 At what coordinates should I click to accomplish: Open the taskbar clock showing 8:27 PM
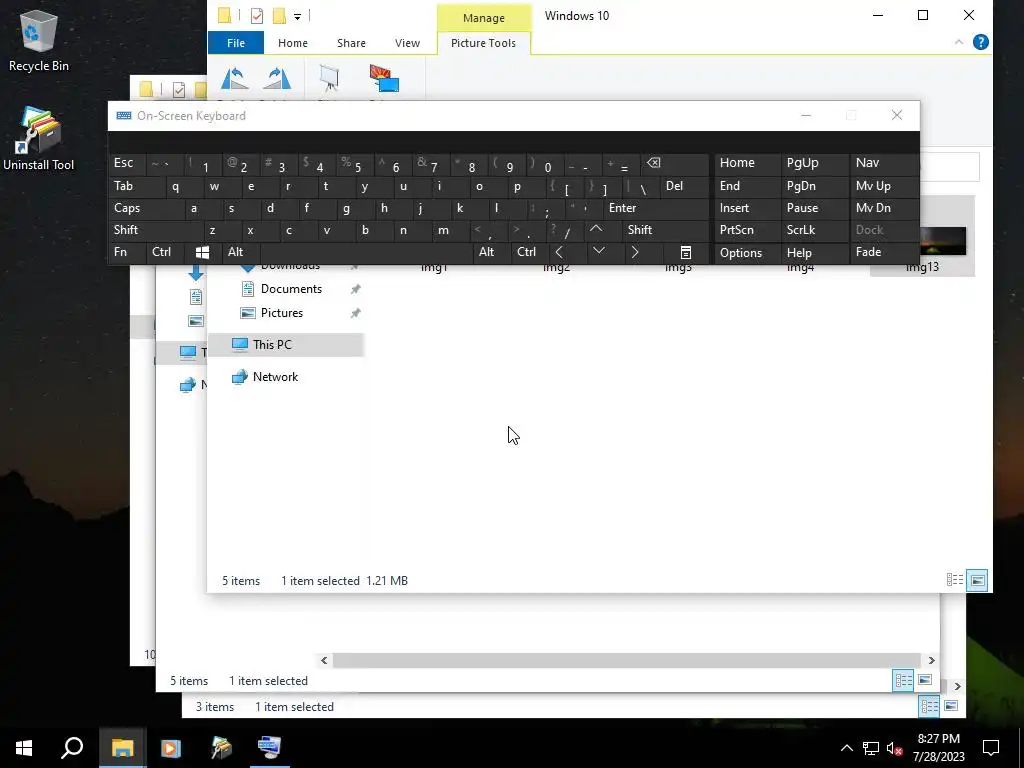[x=938, y=748]
